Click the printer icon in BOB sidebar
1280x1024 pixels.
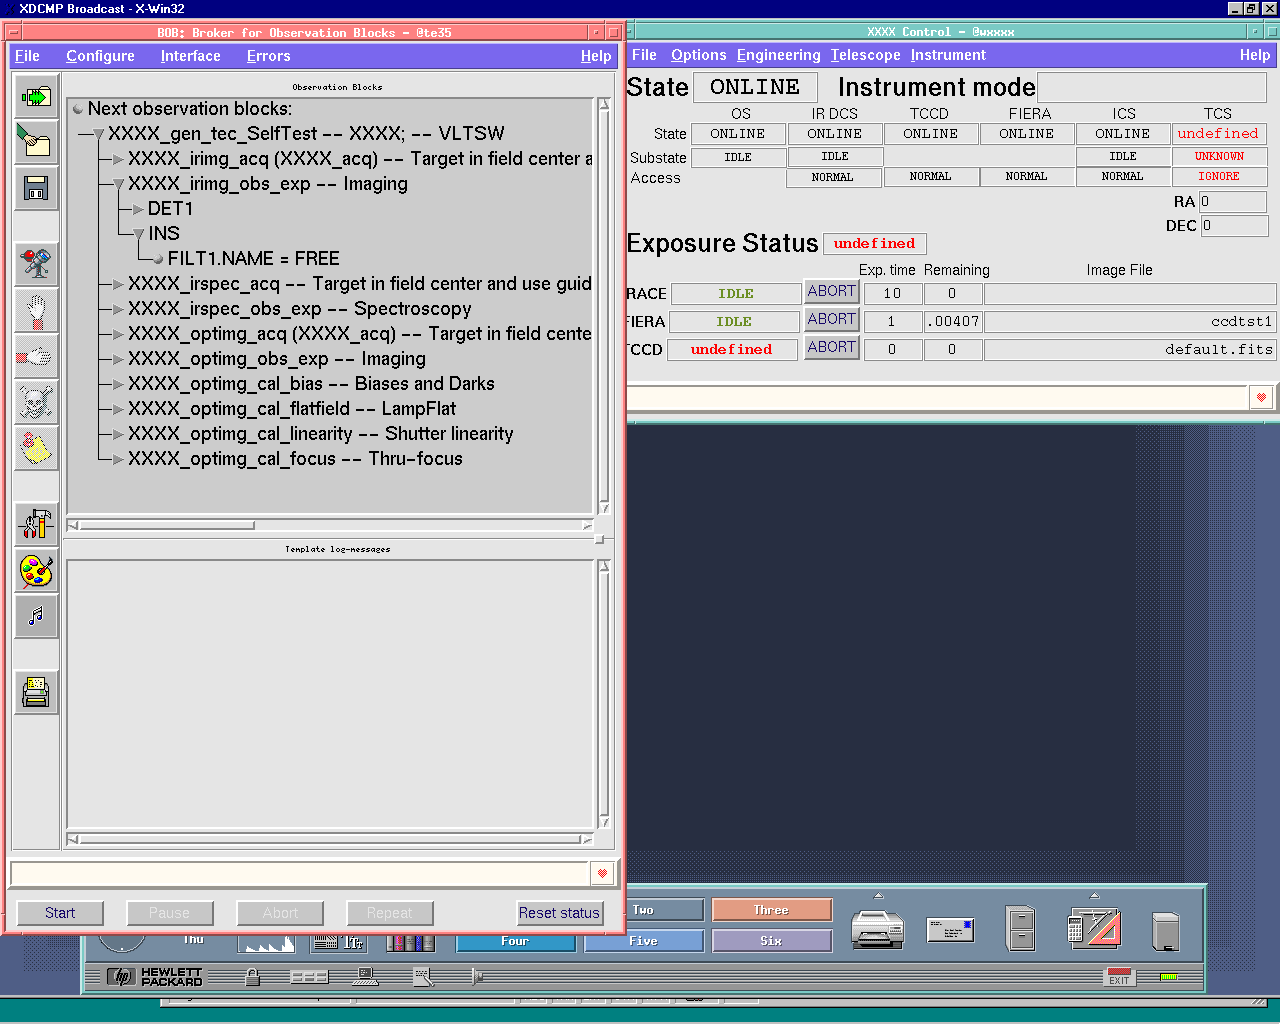tap(36, 692)
